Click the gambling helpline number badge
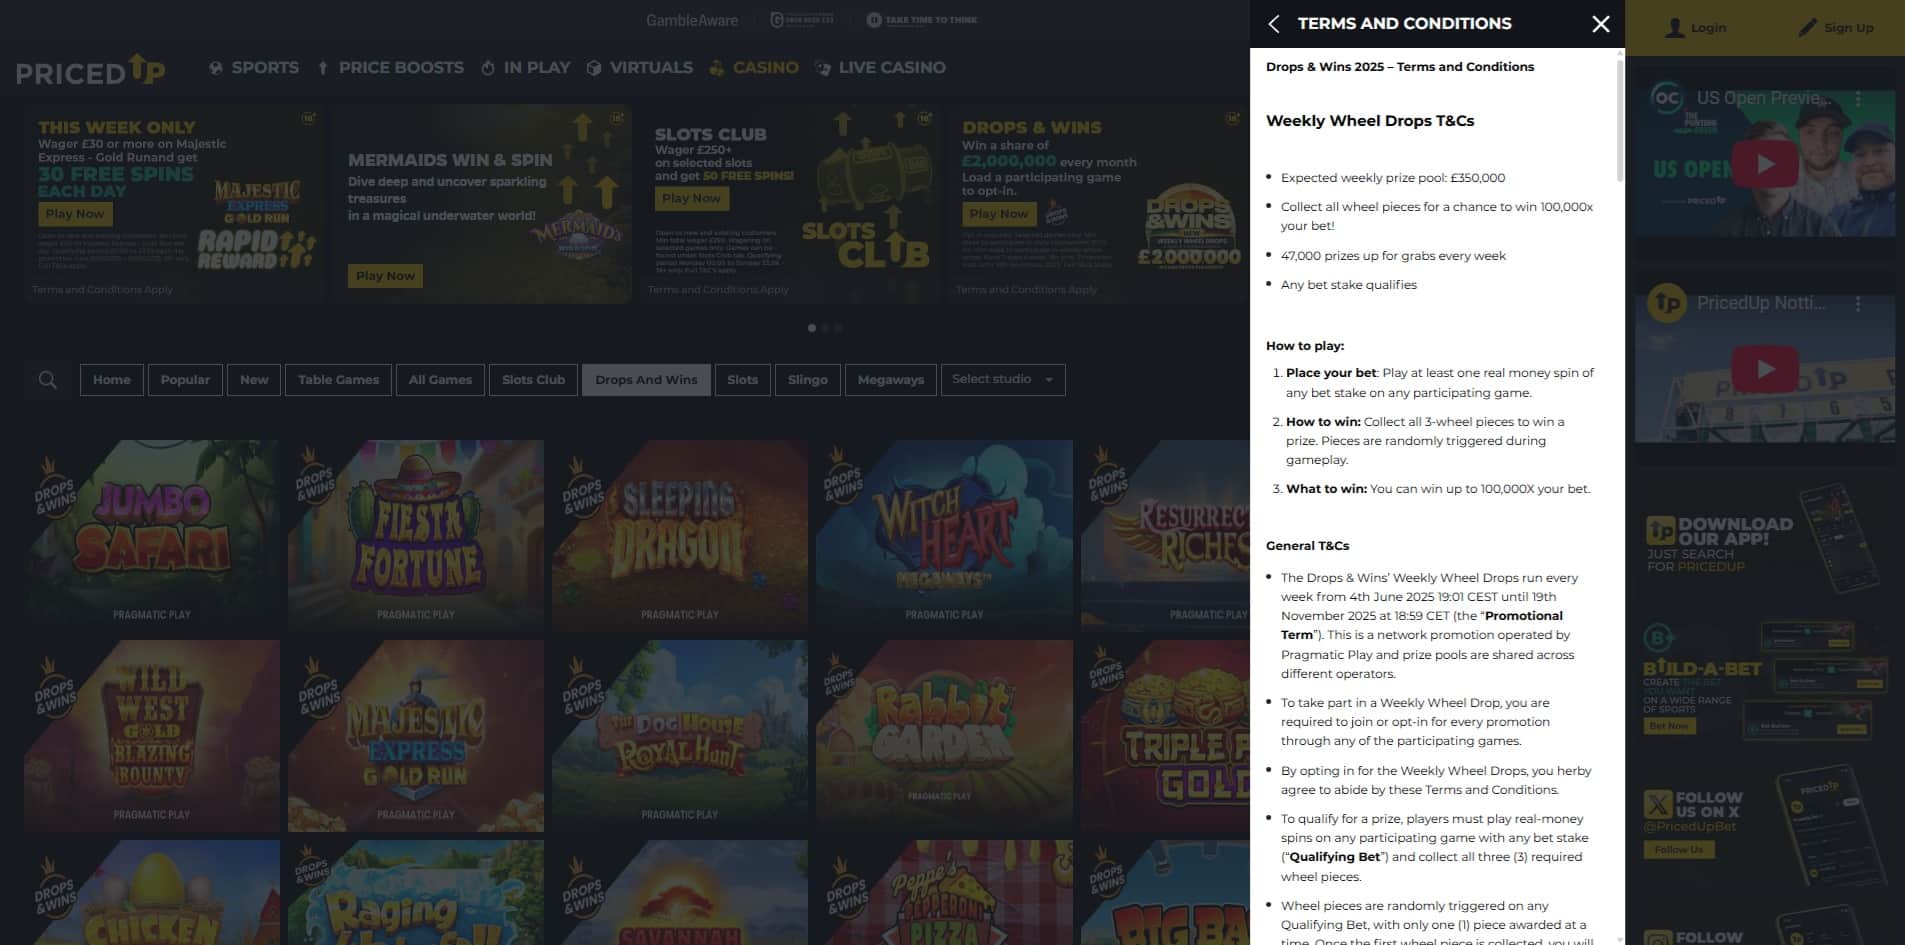The height and width of the screenshot is (945, 1905). coord(802,20)
